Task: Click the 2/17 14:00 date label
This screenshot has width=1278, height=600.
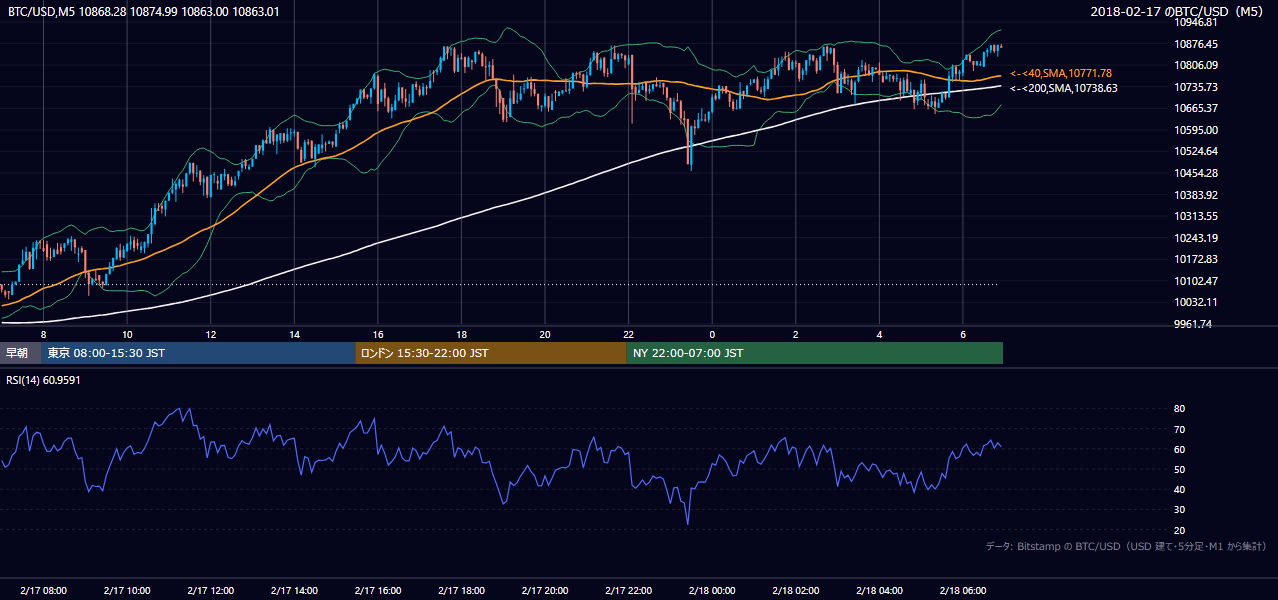Action: coord(294,590)
